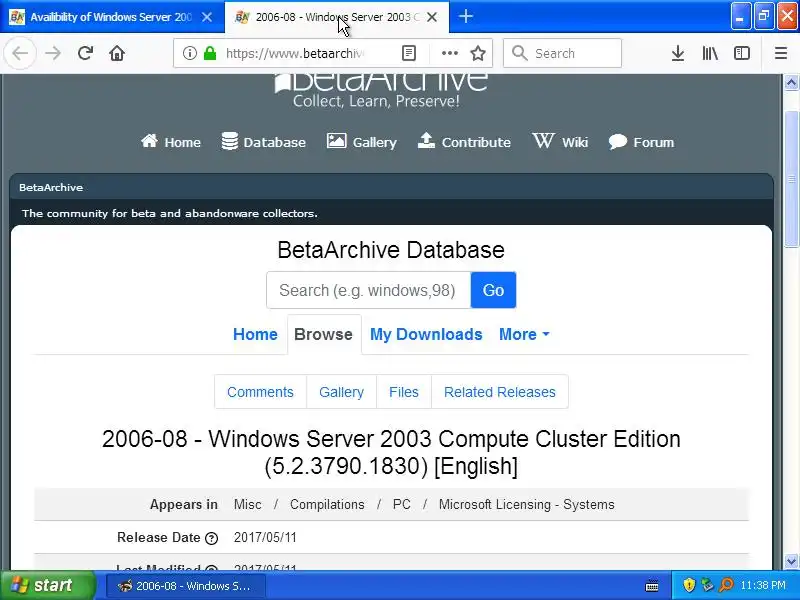
Task: Click the Firefox taskbar window button
Action: click(186, 586)
